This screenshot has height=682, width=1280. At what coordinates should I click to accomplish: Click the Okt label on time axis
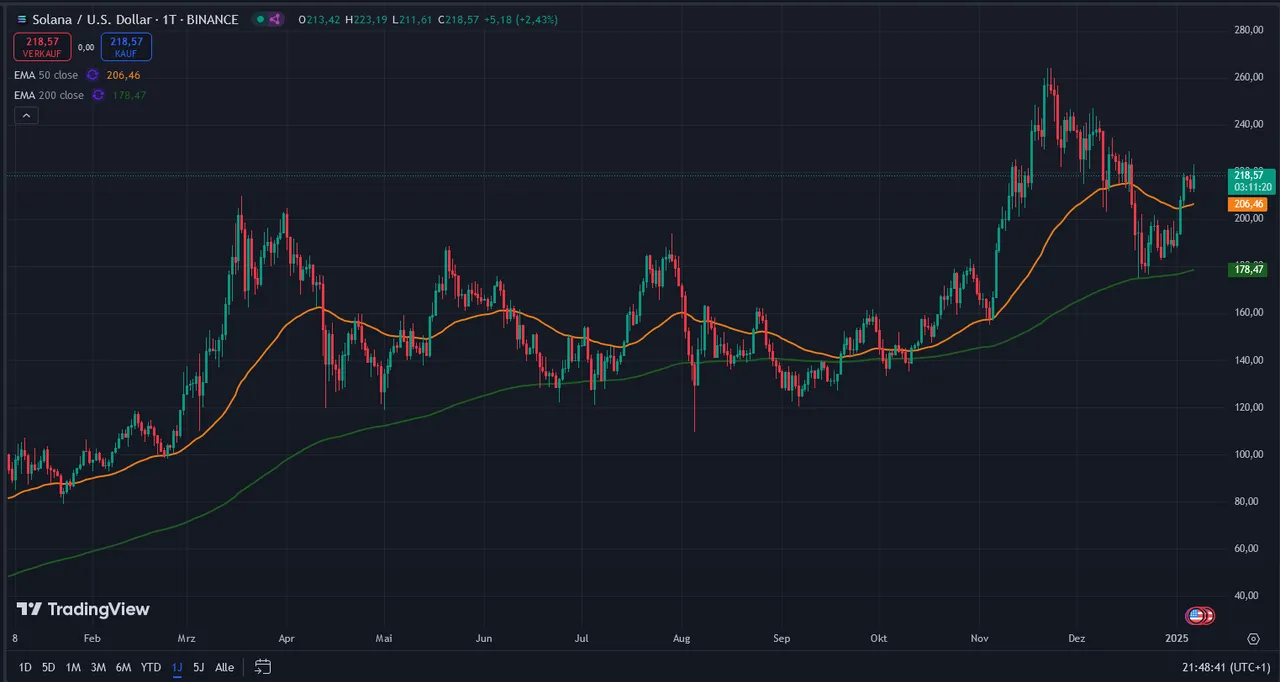pos(879,638)
